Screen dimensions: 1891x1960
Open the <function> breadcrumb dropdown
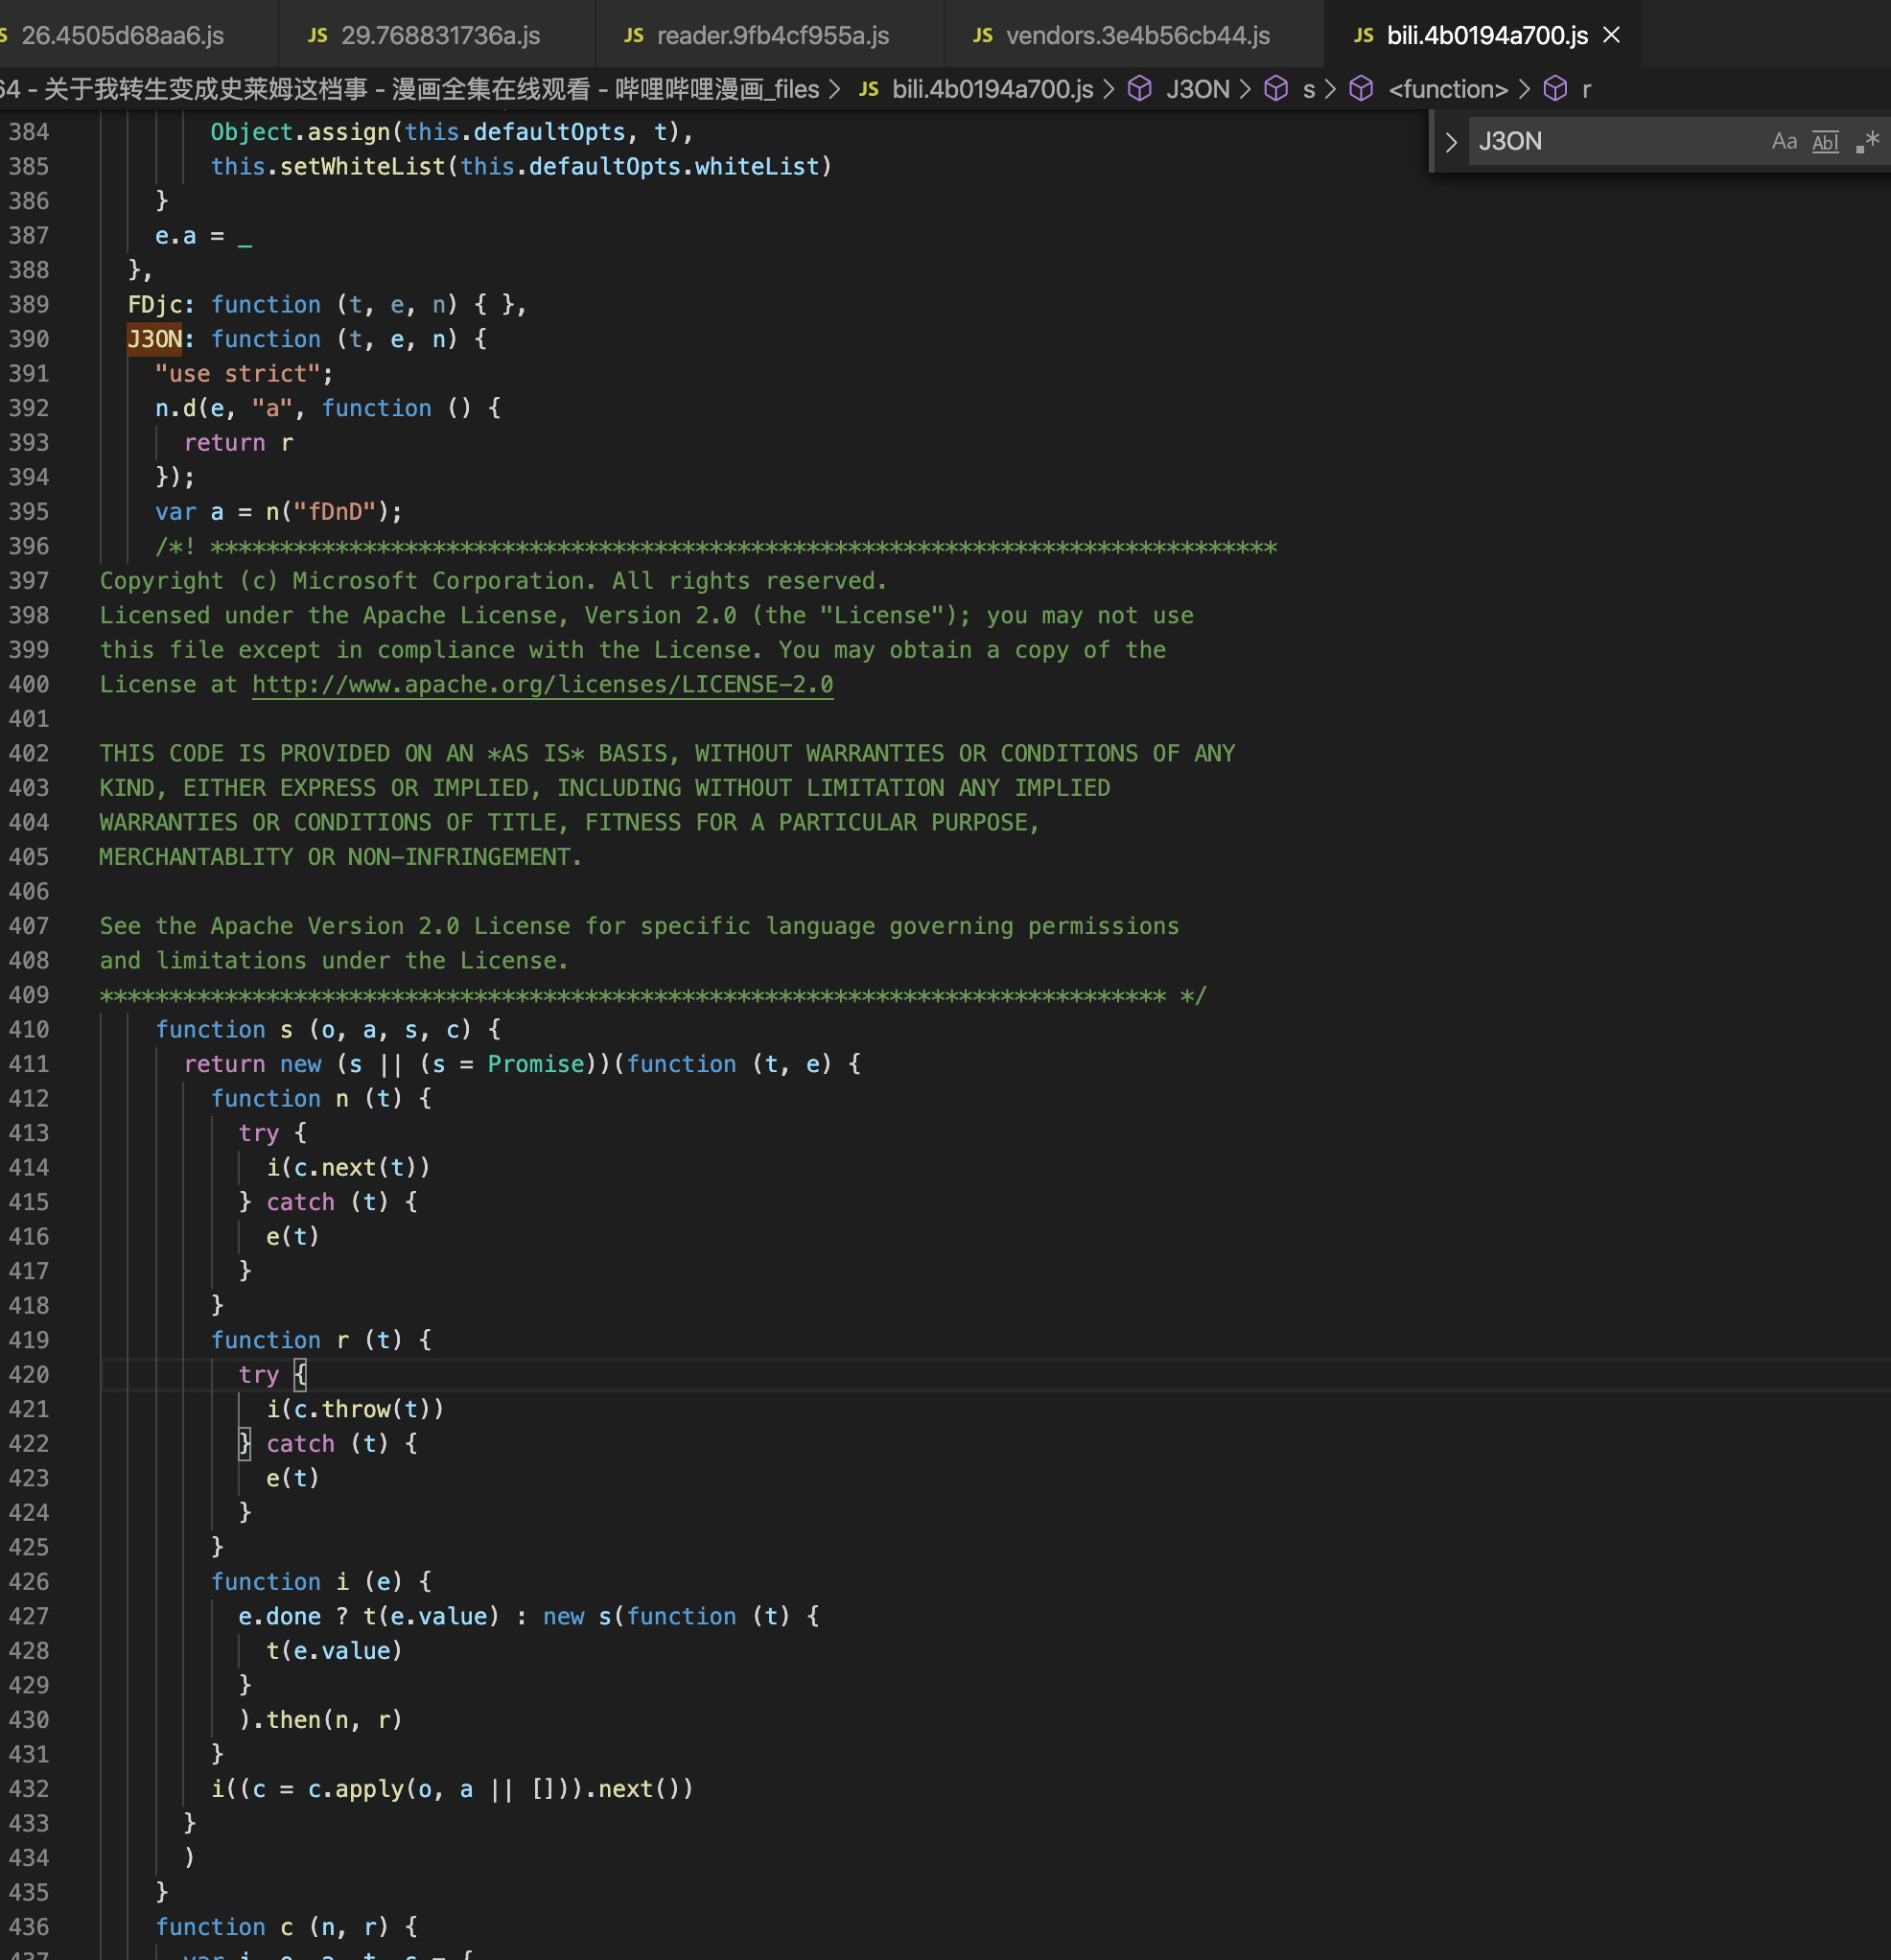[1447, 89]
